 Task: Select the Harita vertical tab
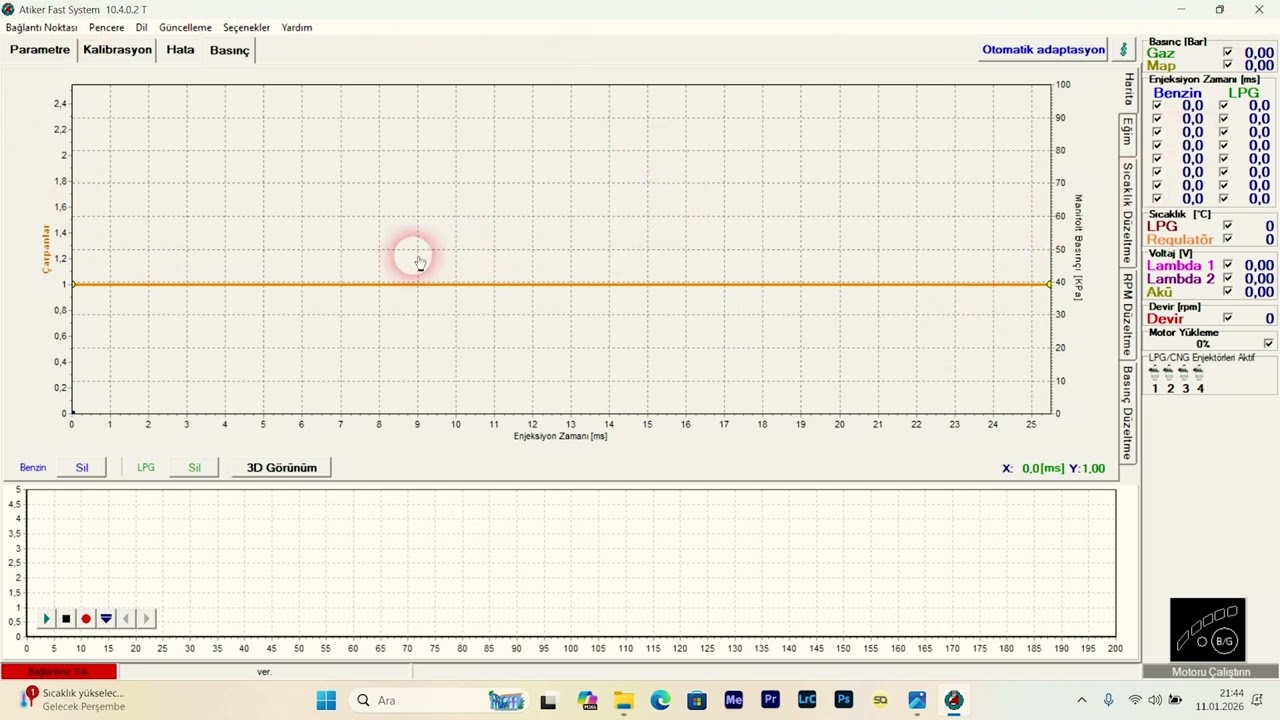1129,90
